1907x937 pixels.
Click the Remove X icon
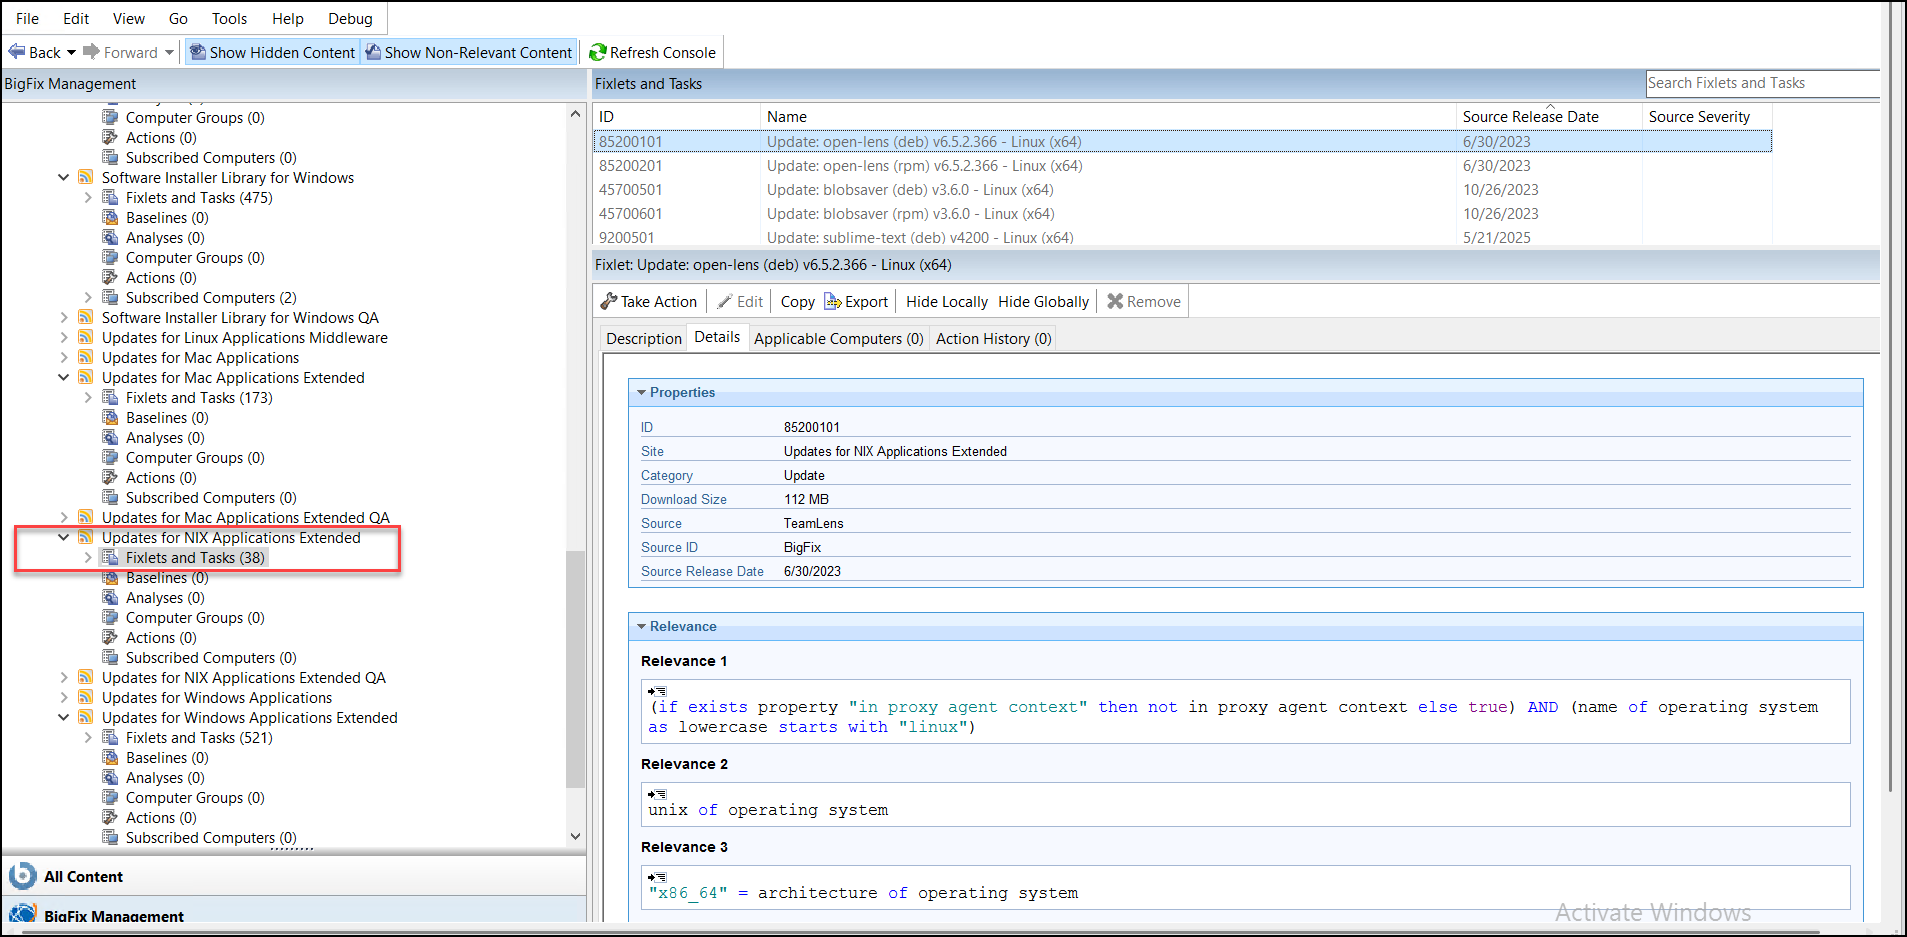pyautogui.click(x=1115, y=301)
